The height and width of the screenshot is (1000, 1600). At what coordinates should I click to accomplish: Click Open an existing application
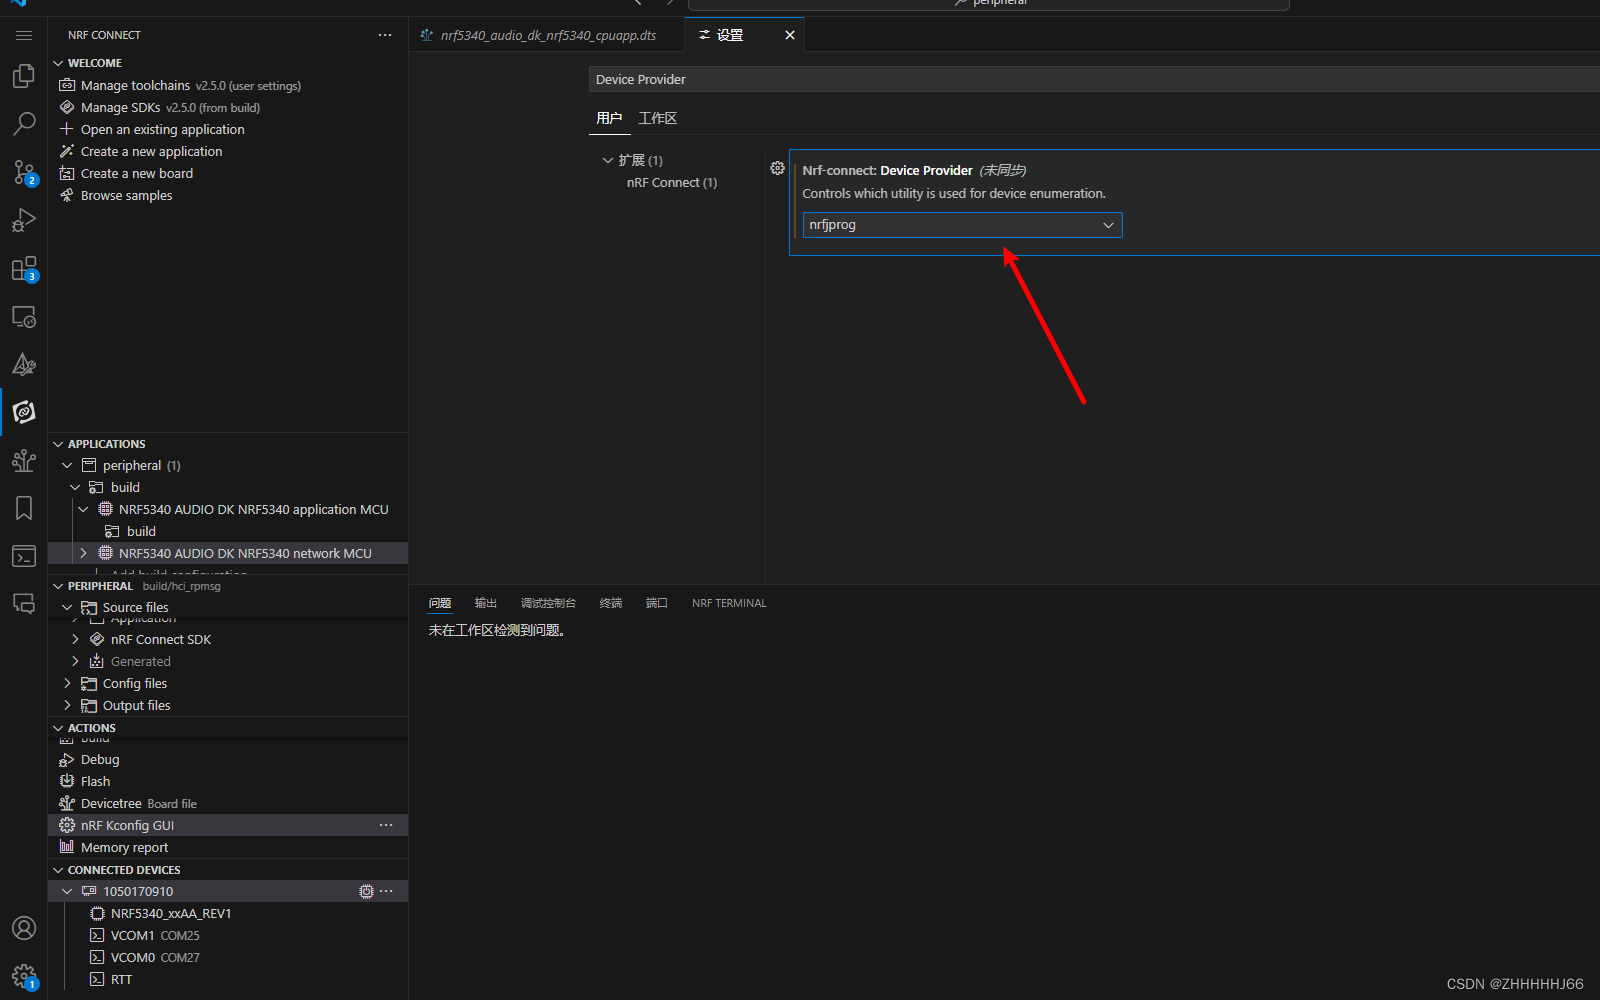pyautogui.click(x=162, y=129)
